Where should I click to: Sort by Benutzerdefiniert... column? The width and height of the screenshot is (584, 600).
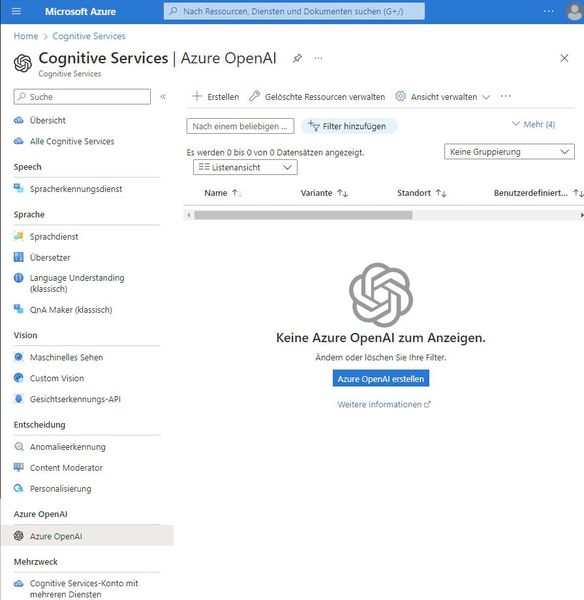pyautogui.click(x=538, y=193)
